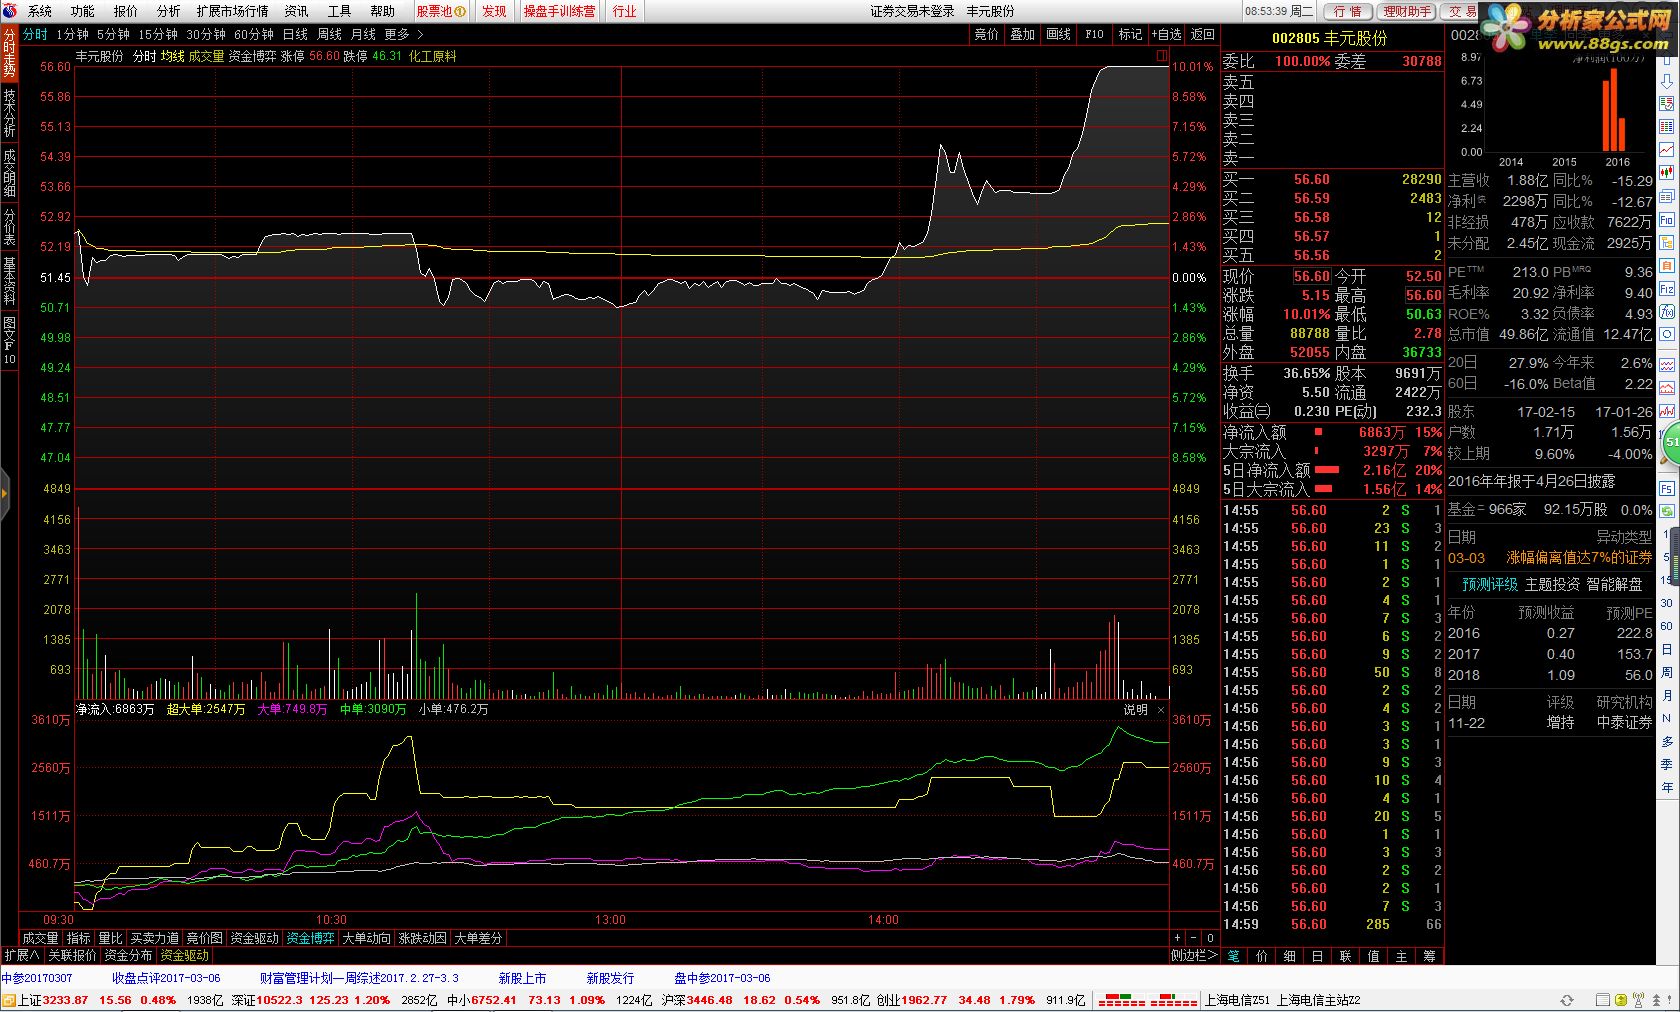Open the 帮助 menu
1680x1012 pixels.
(382, 11)
